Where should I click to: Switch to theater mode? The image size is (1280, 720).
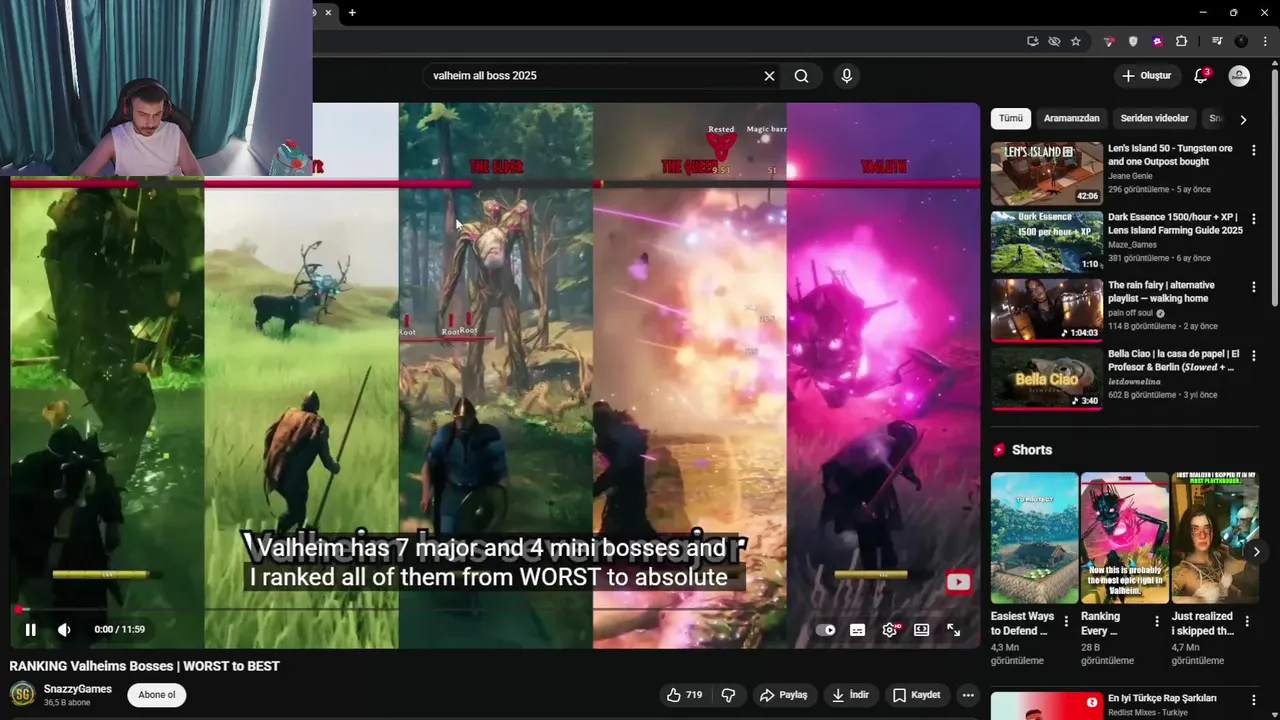coord(922,630)
